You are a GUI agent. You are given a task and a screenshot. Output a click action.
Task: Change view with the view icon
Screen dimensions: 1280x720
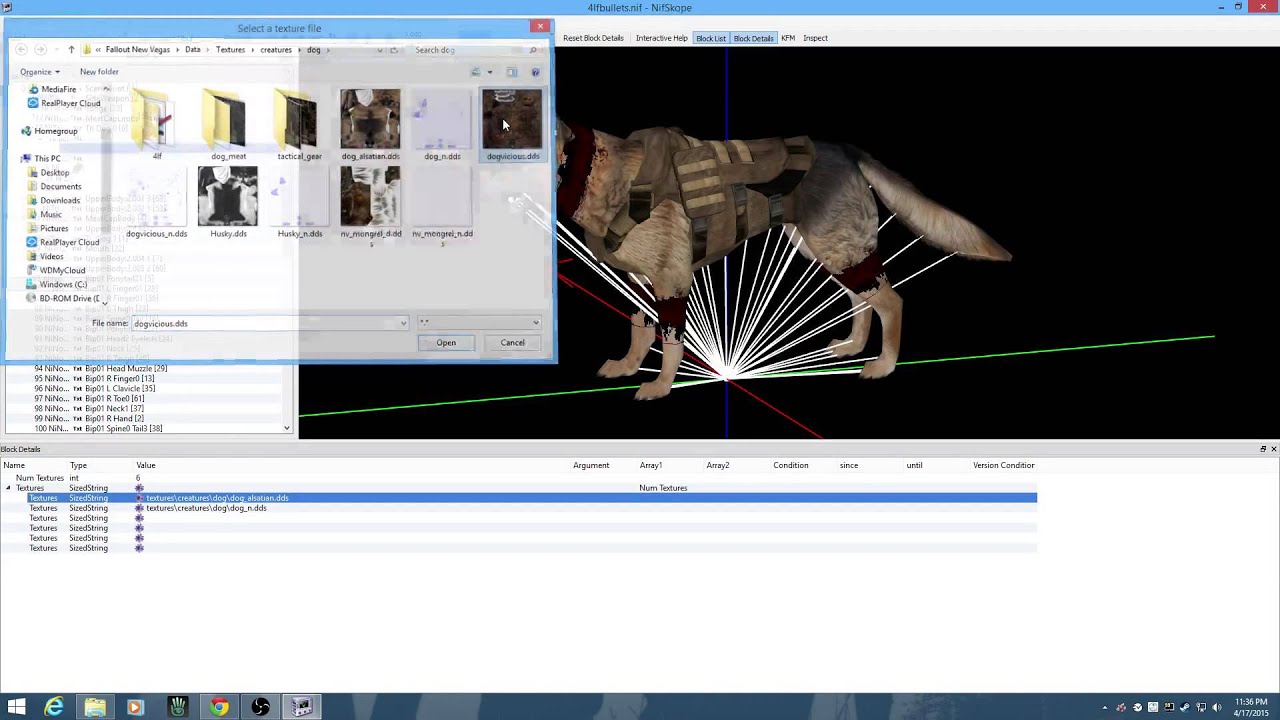[476, 72]
